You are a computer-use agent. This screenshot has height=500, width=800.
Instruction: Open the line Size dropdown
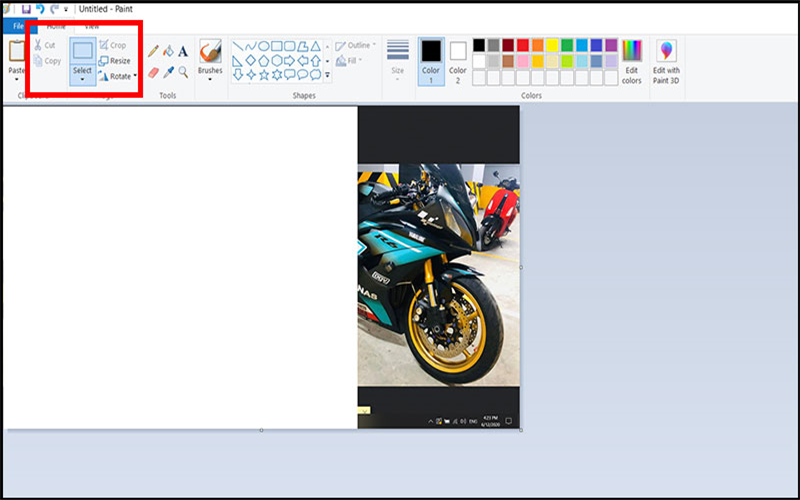click(x=397, y=60)
